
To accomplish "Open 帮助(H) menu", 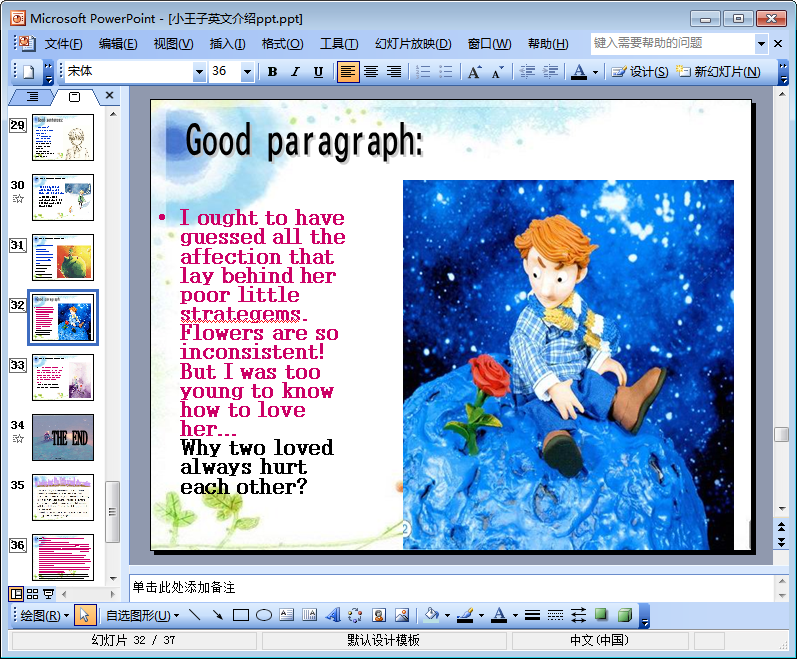I will [548, 44].
